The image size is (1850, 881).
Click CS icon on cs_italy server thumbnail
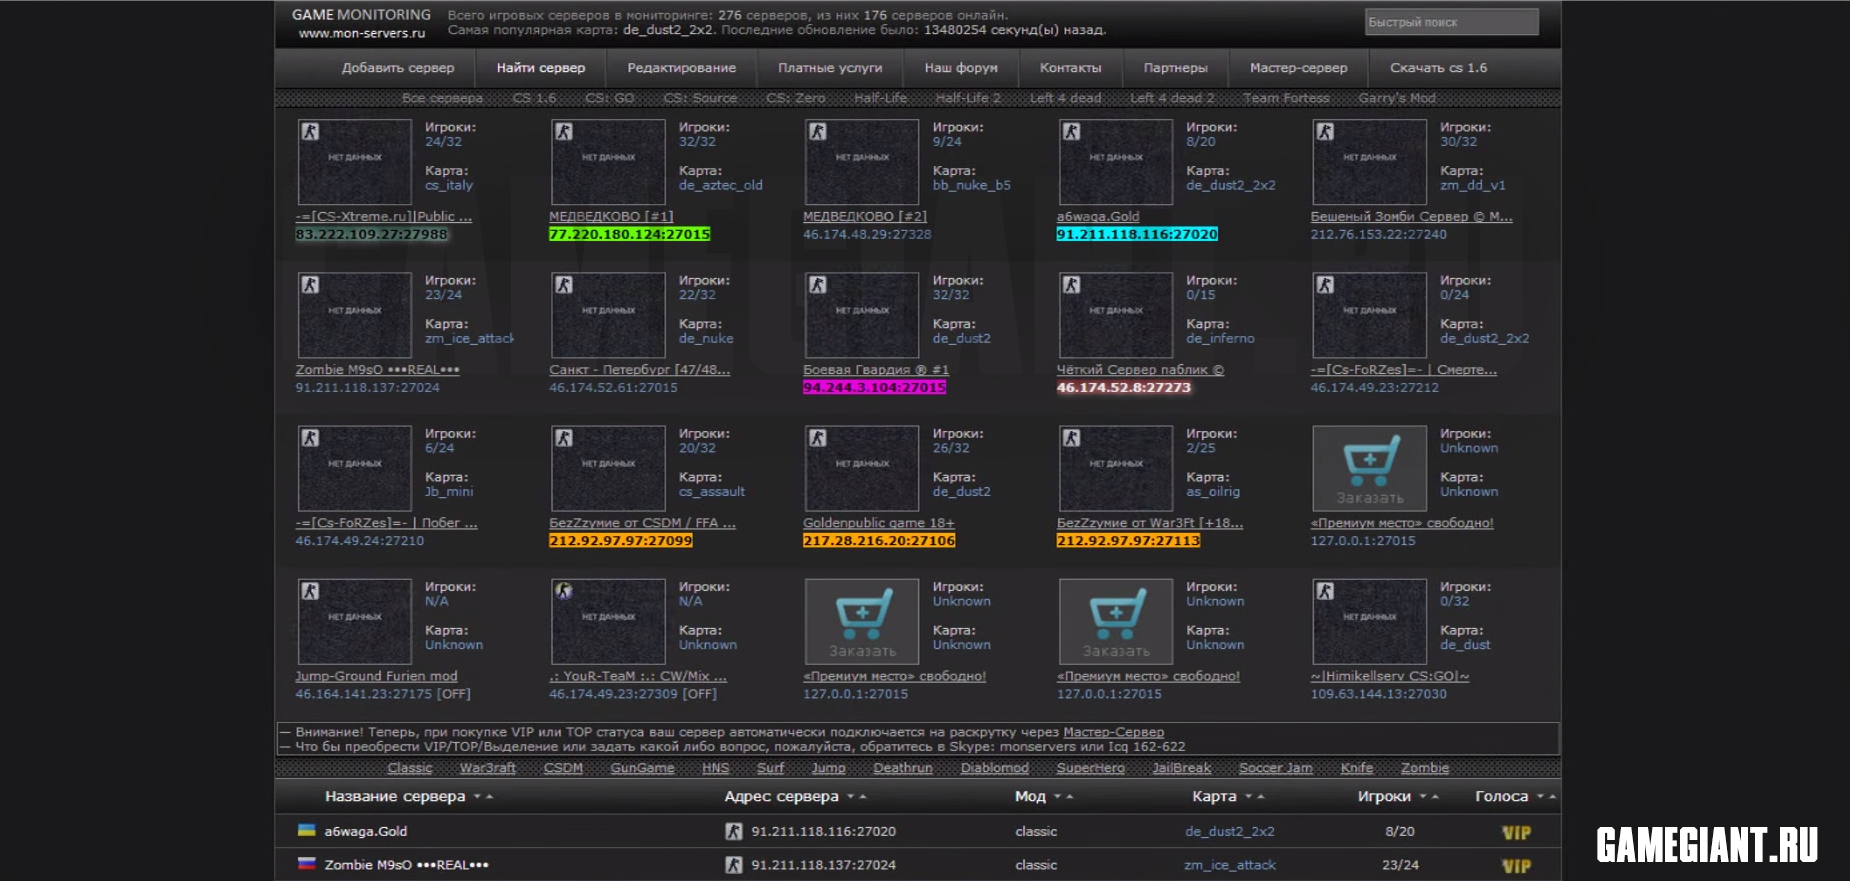(310, 132)
